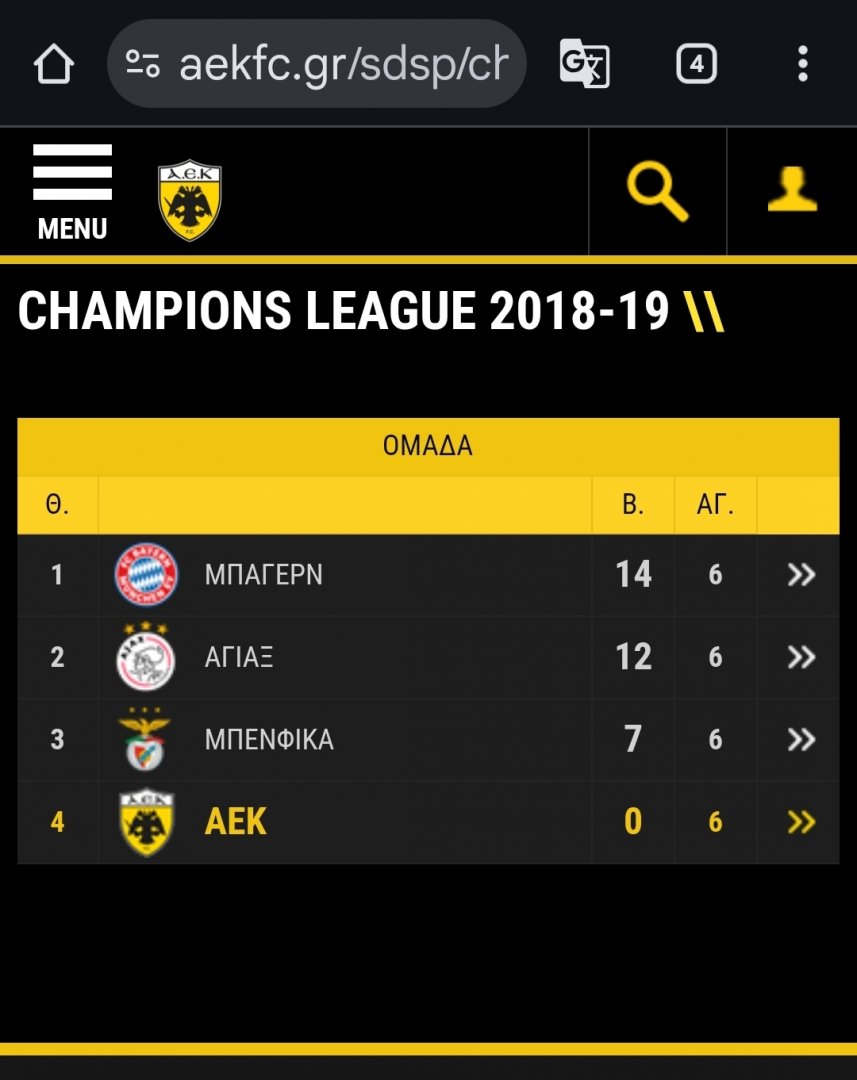Open the site info icon in address bar
Viewport: 857px width, 1080px height.
tap(142, 65)
